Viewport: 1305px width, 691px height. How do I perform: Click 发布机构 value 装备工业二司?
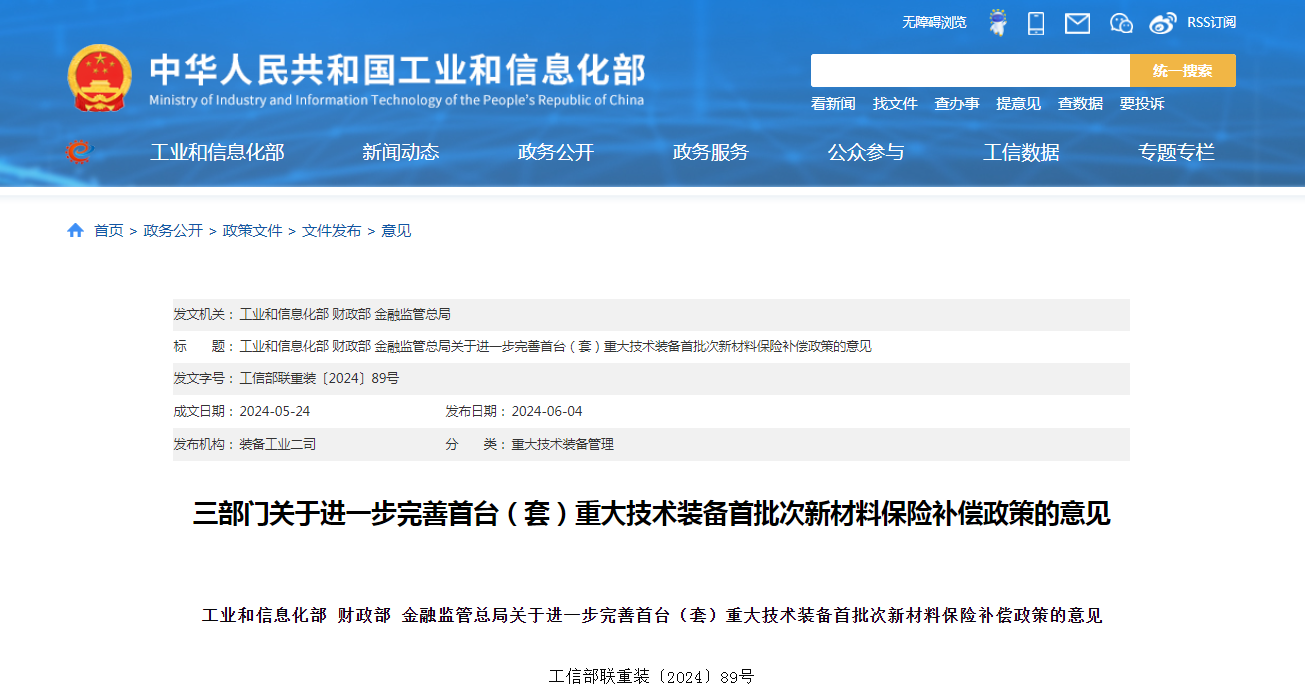coord(278,444)
